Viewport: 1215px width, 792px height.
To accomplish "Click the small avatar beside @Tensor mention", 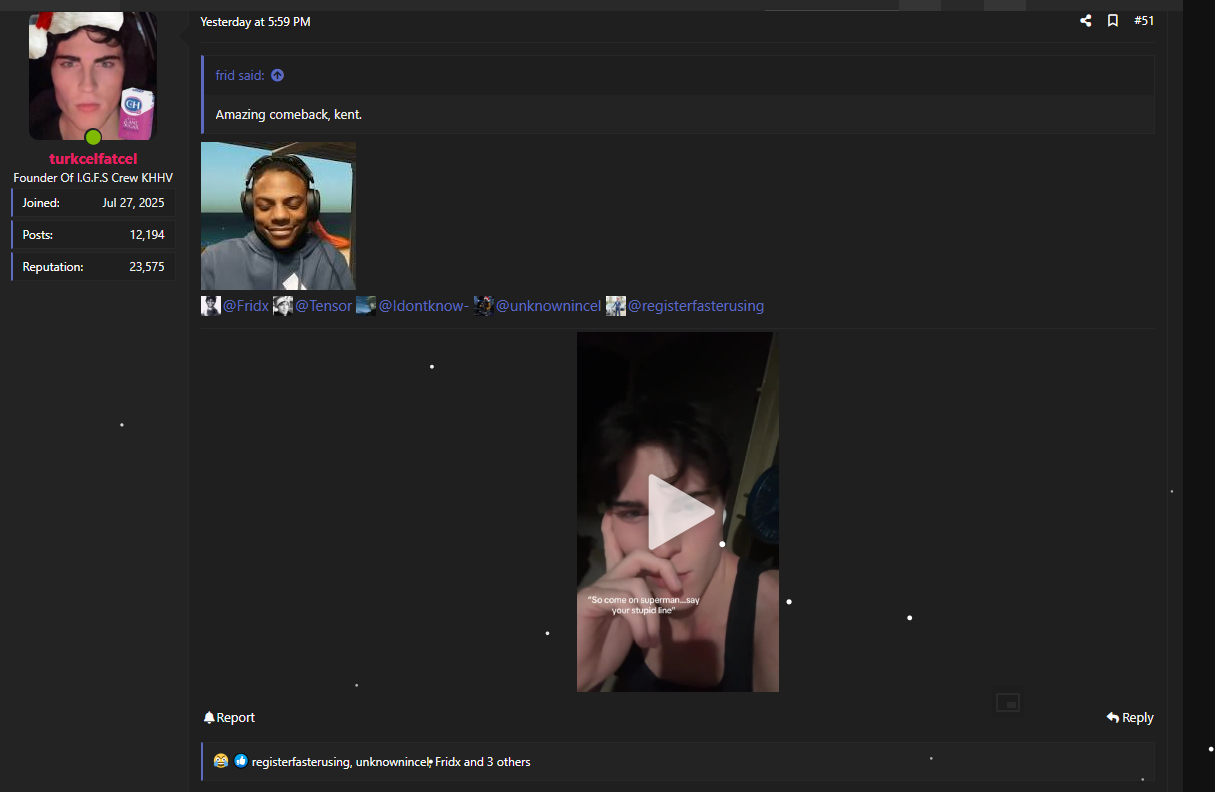I will pos(283,306).
